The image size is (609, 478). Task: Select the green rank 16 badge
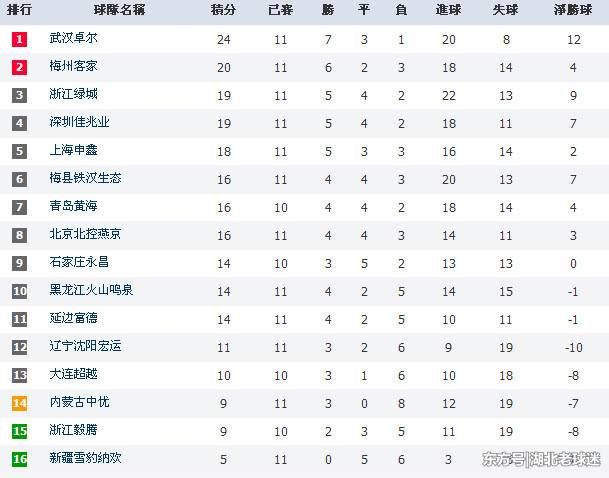19,458
